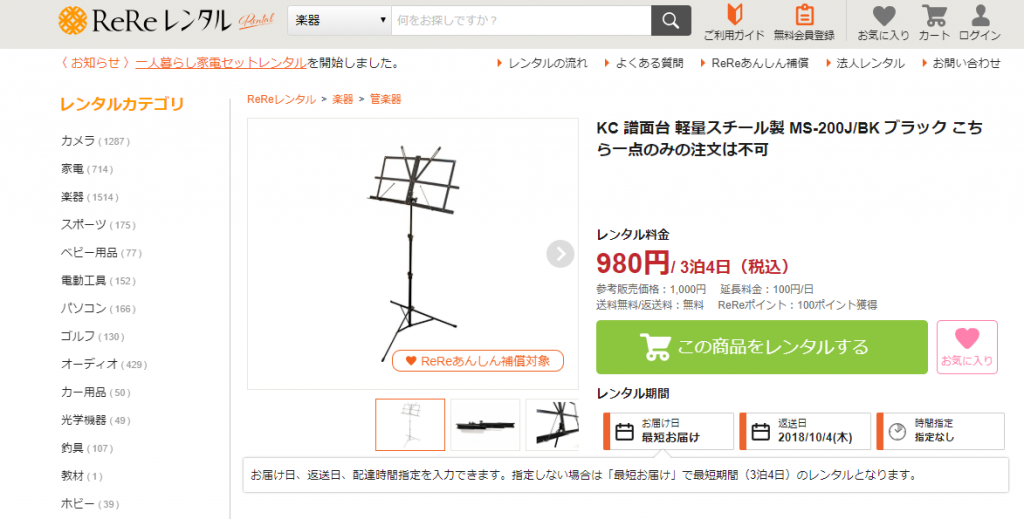Add to favorites with pink heart button
1024x519 pixels.
[967, 347]
